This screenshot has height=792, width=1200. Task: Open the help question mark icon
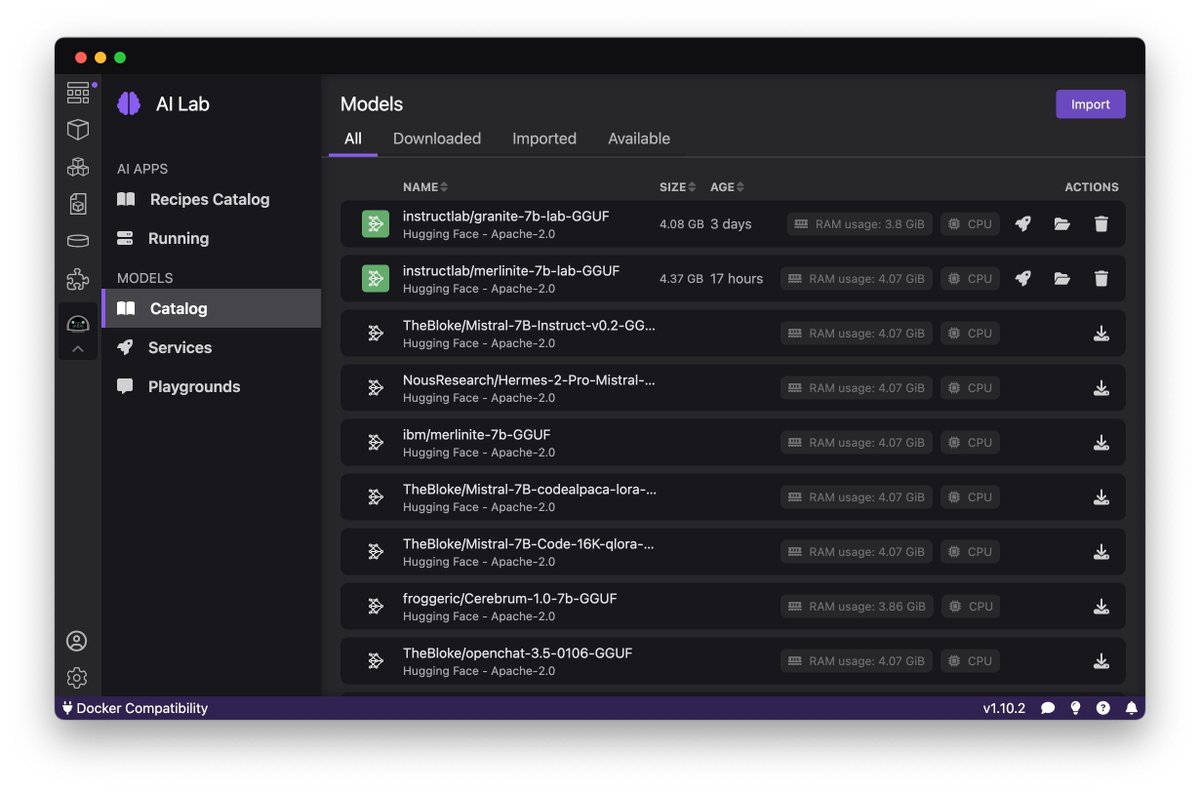pyautogui.click(x=1103, y=708)
